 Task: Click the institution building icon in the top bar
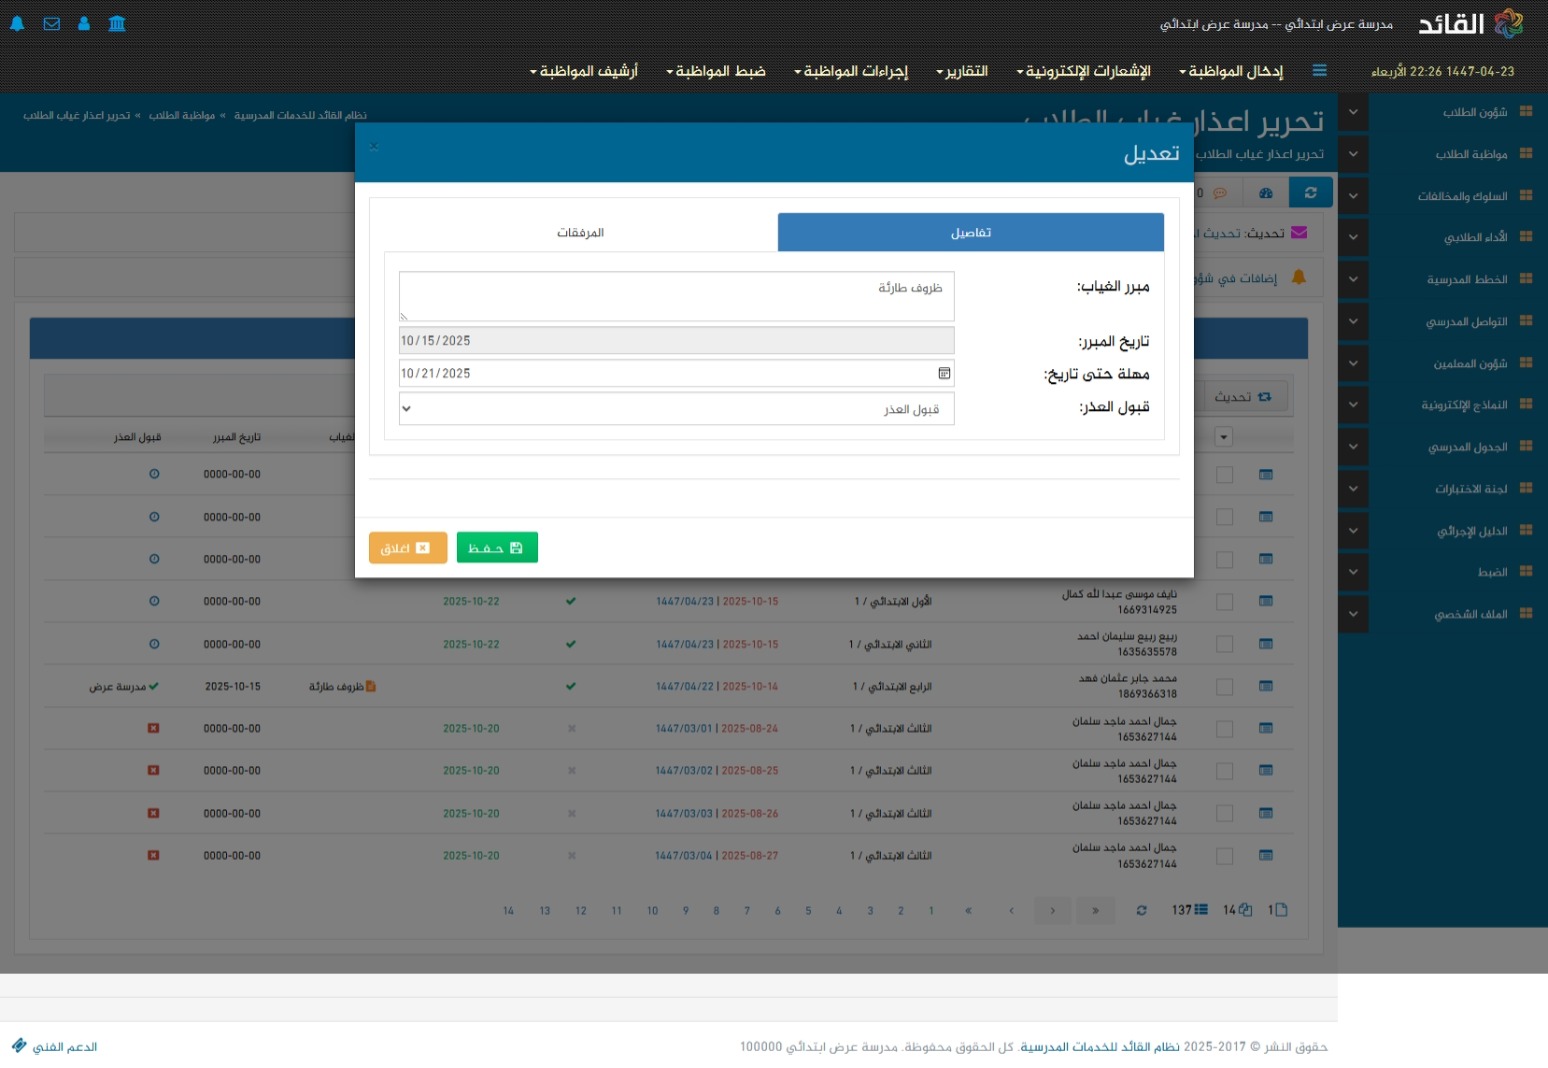(x=117, y=24)
